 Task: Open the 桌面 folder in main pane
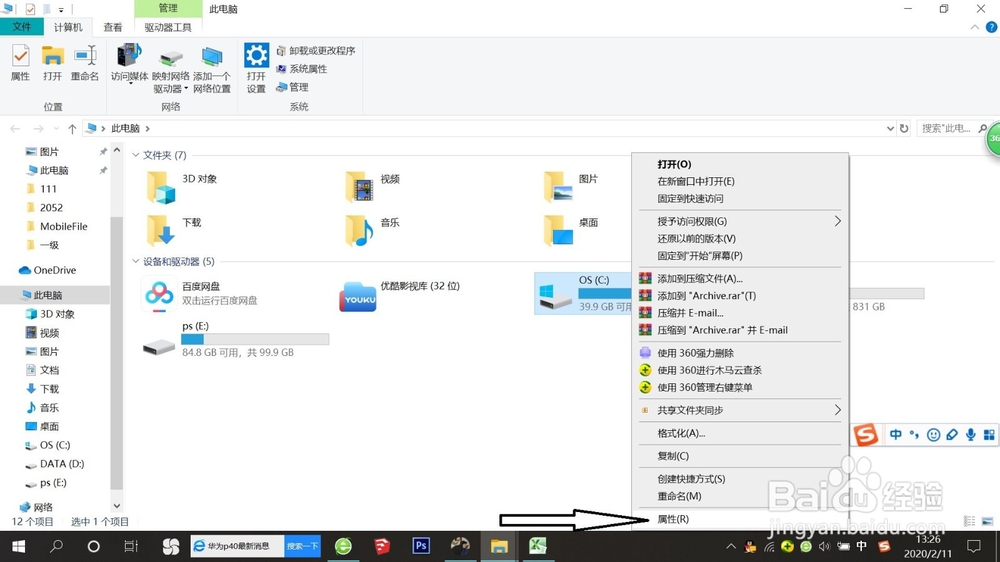click(x=558, y=230)
